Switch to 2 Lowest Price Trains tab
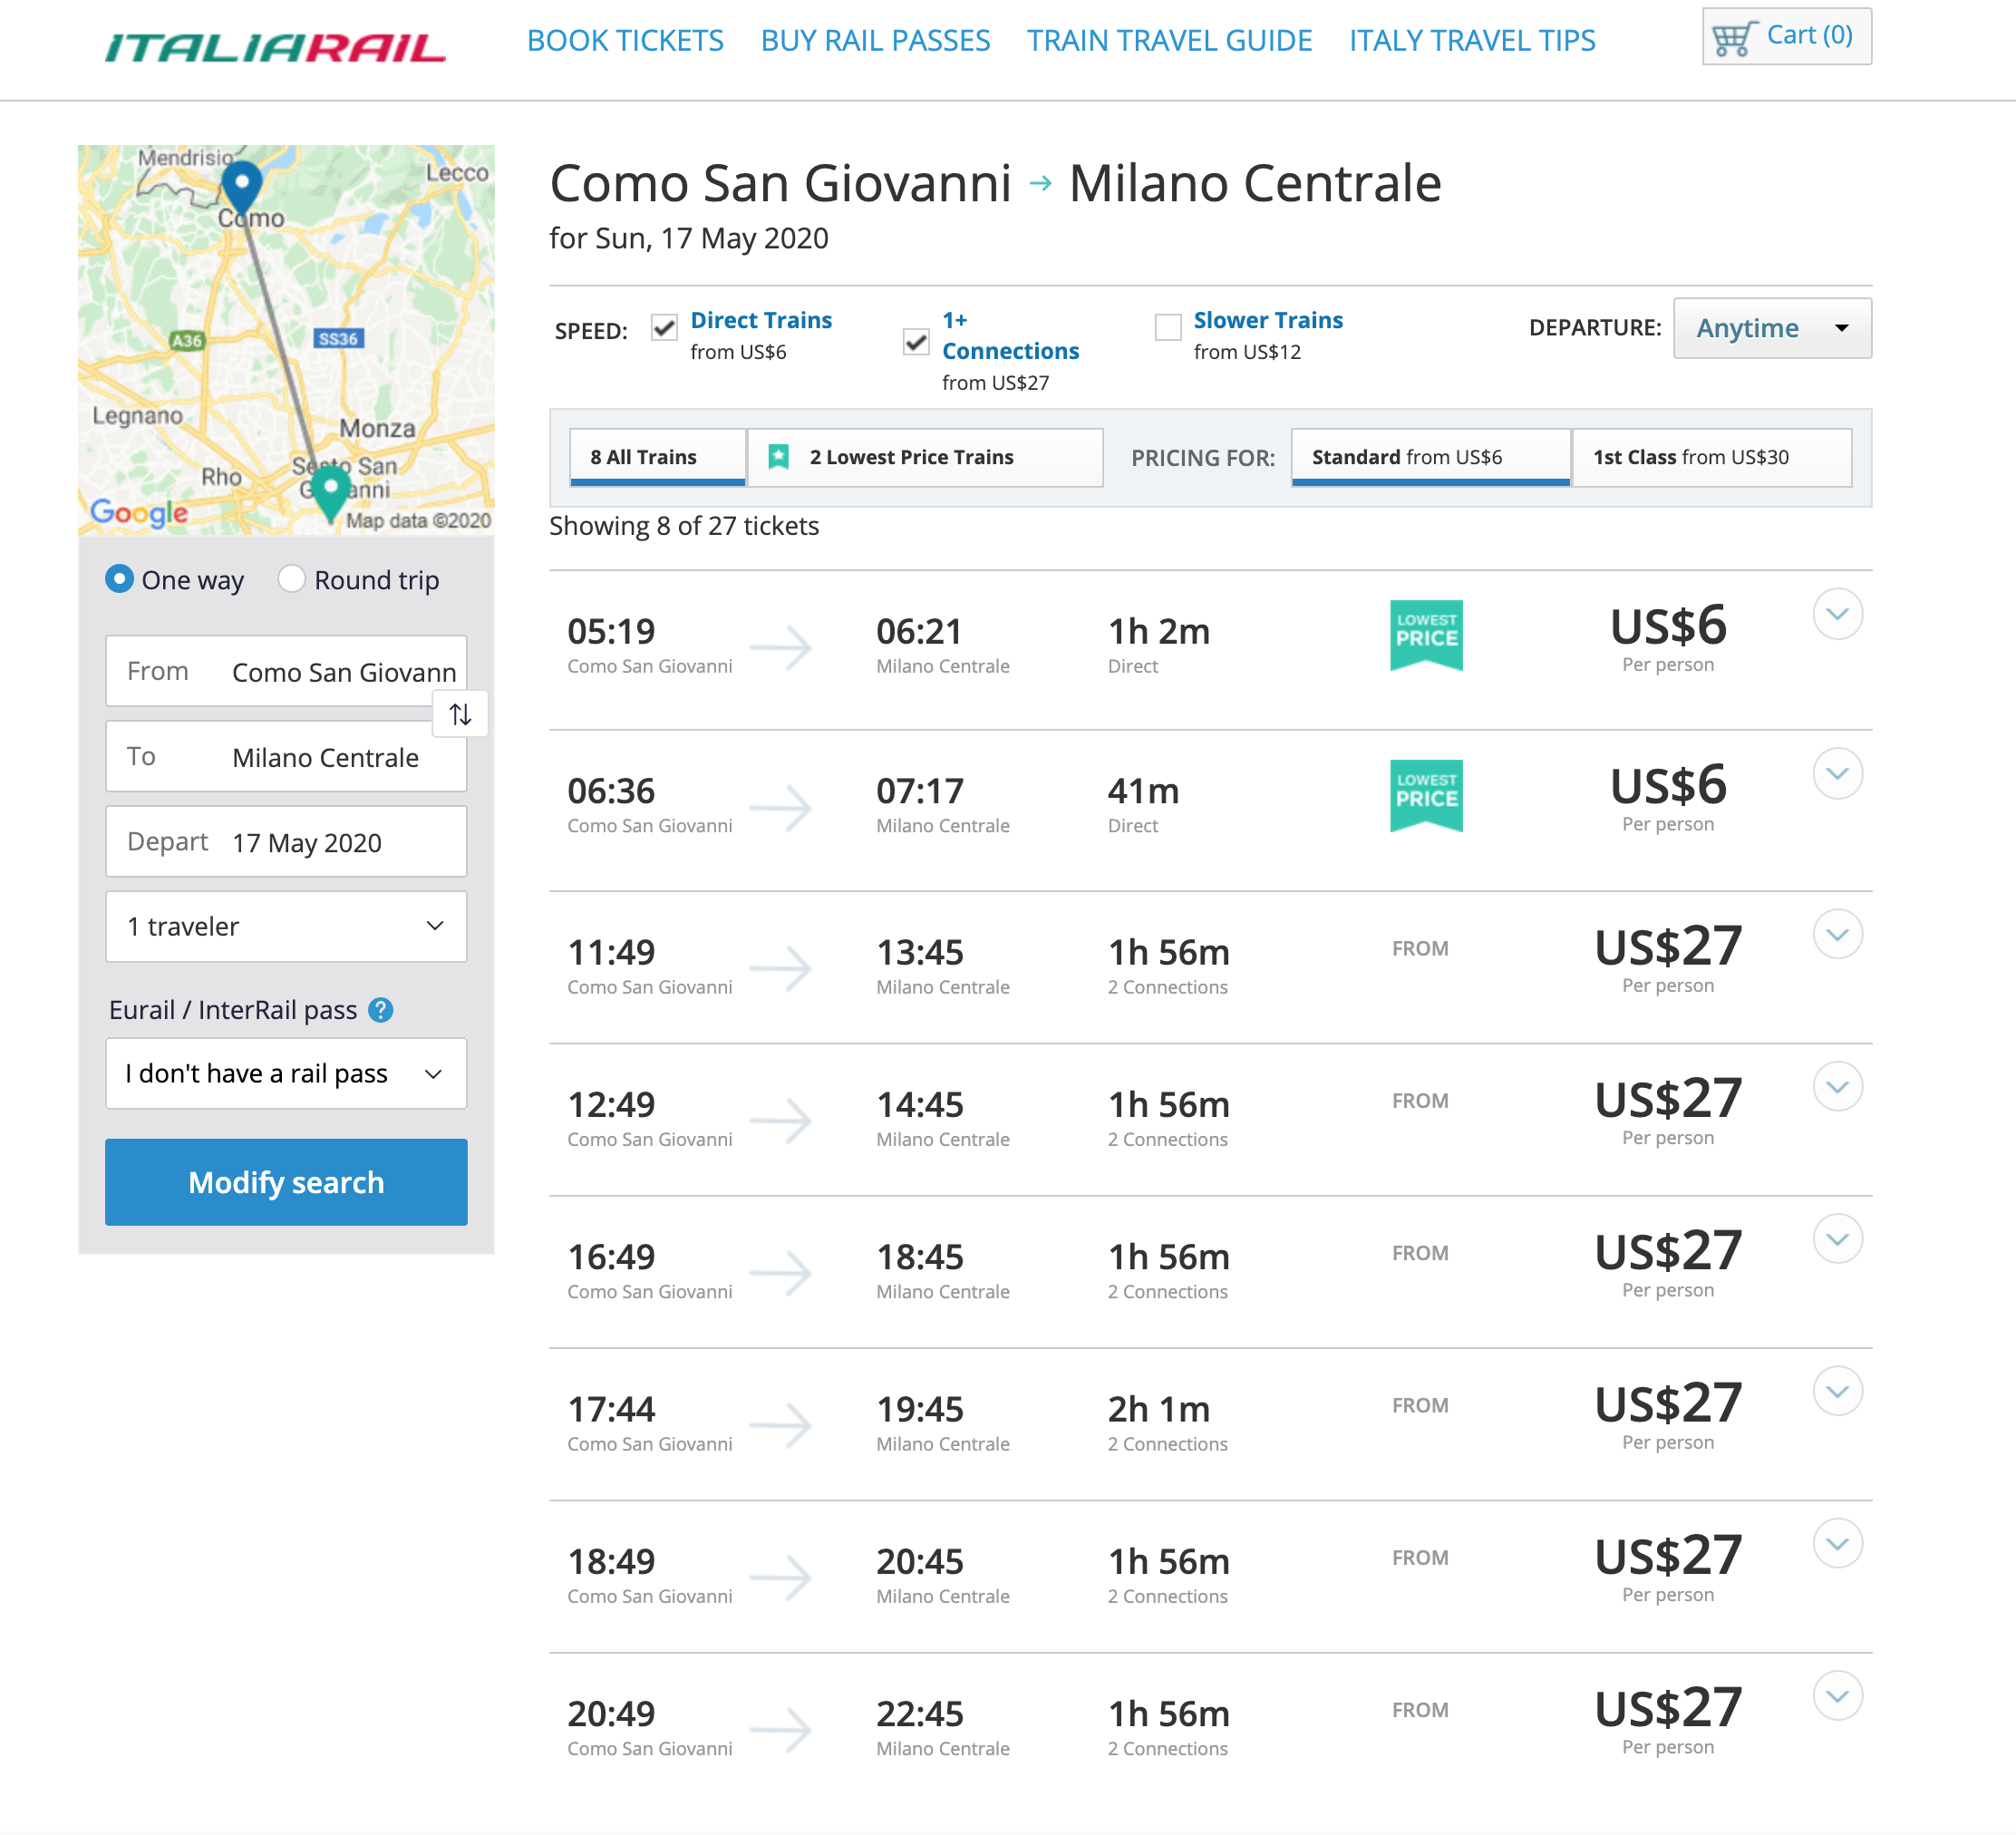2016x1835 pixels. (925, 458)
